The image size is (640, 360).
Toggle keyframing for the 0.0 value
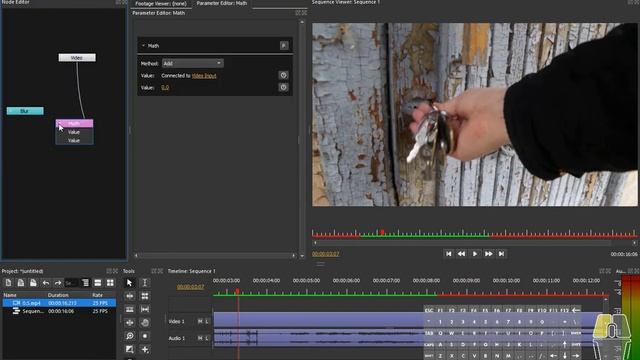click(x=283, y=87)
